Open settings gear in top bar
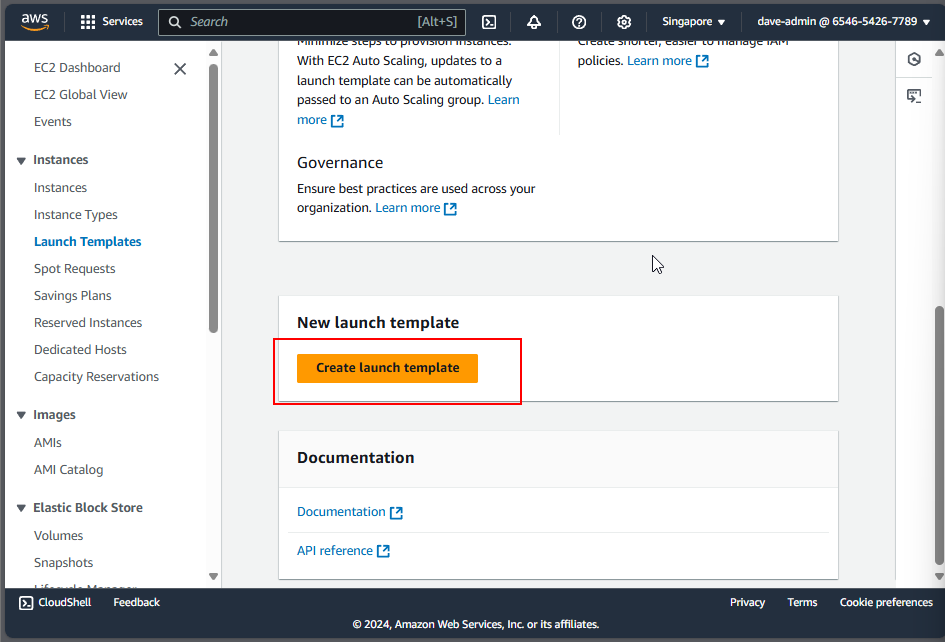The width and height of the screenshot is (945, 642). [x=624, y=22]
